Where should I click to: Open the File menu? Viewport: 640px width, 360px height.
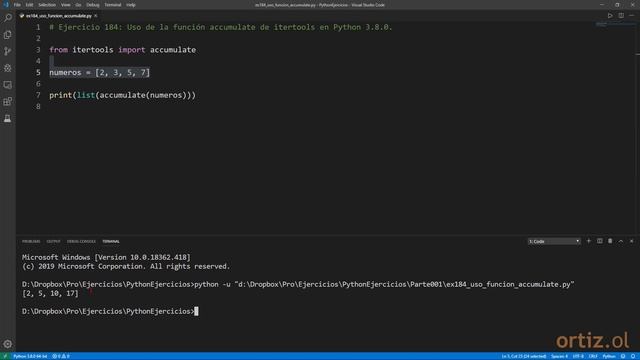tap(17, 5)
